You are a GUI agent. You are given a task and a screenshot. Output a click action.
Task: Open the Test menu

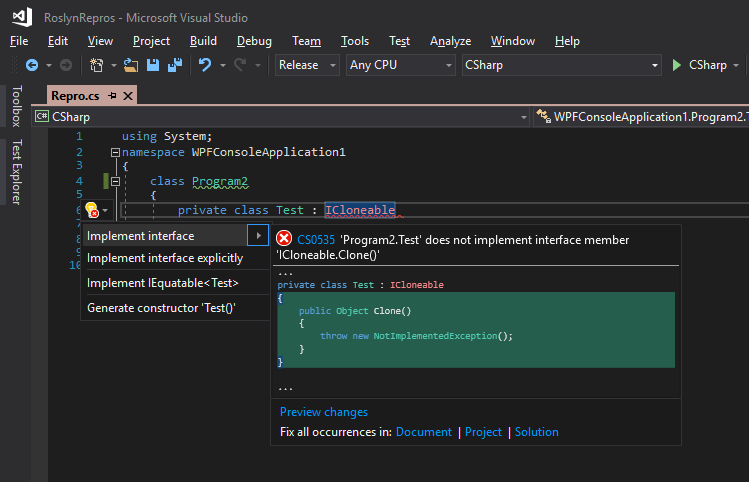pos(399,41)
